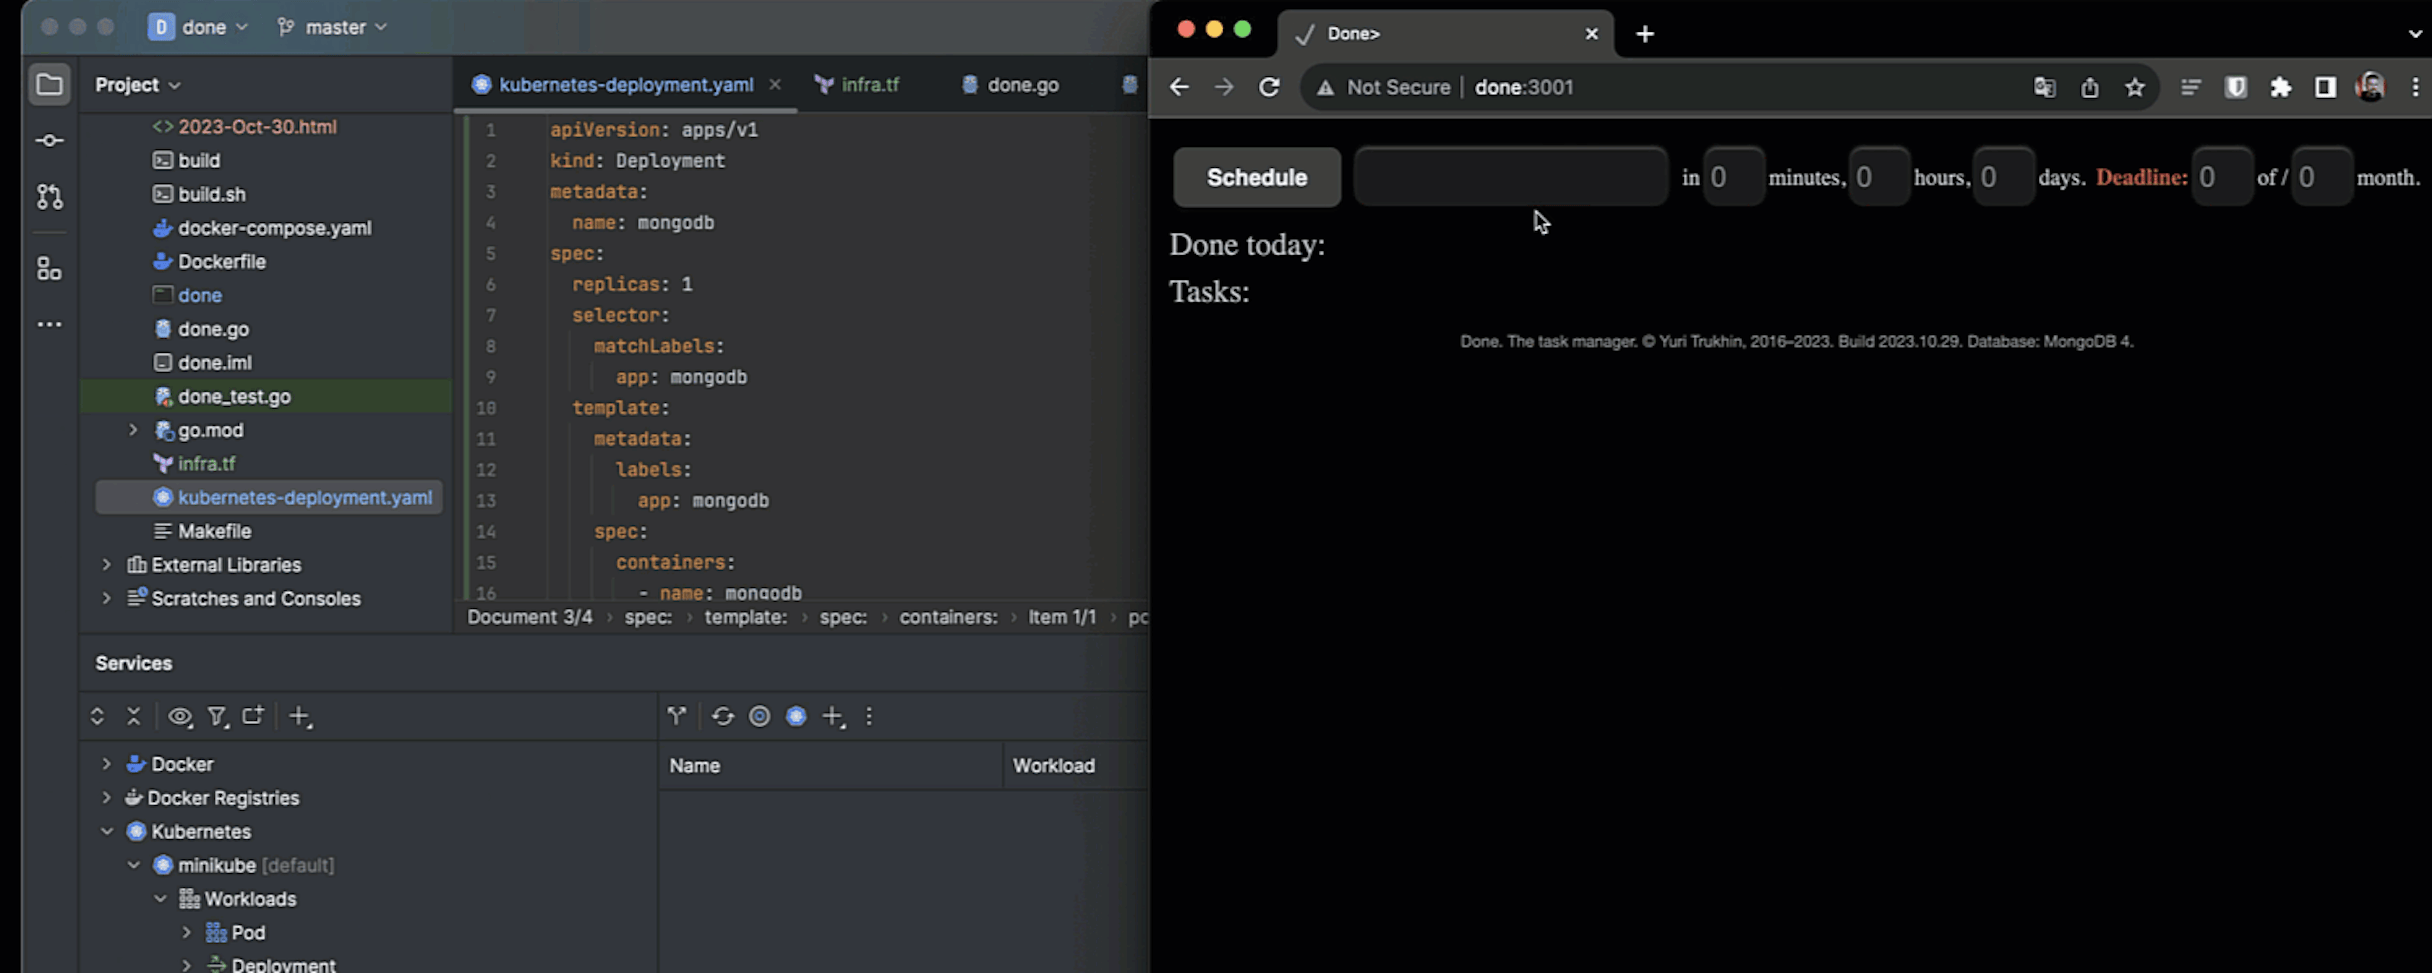Open browser Extensions puzzle icon

(x=2280, y=87)
